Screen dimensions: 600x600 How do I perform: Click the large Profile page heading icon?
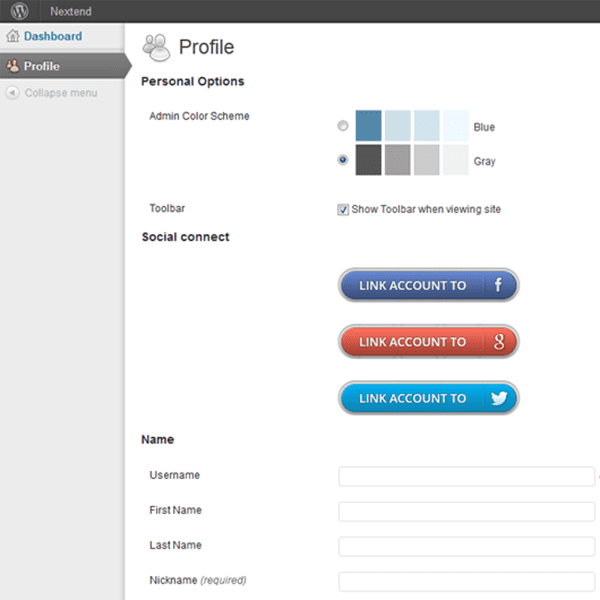[x=156, y=47]
